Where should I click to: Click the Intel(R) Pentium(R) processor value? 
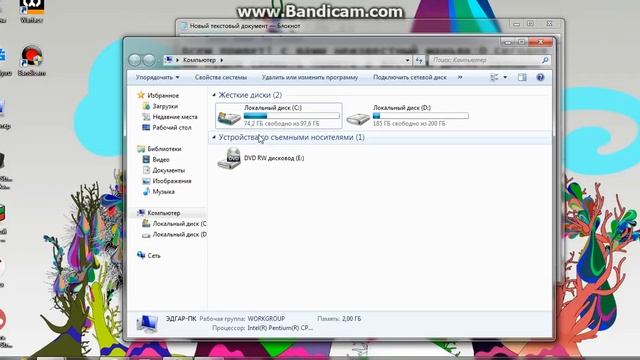tap(280, 328)
